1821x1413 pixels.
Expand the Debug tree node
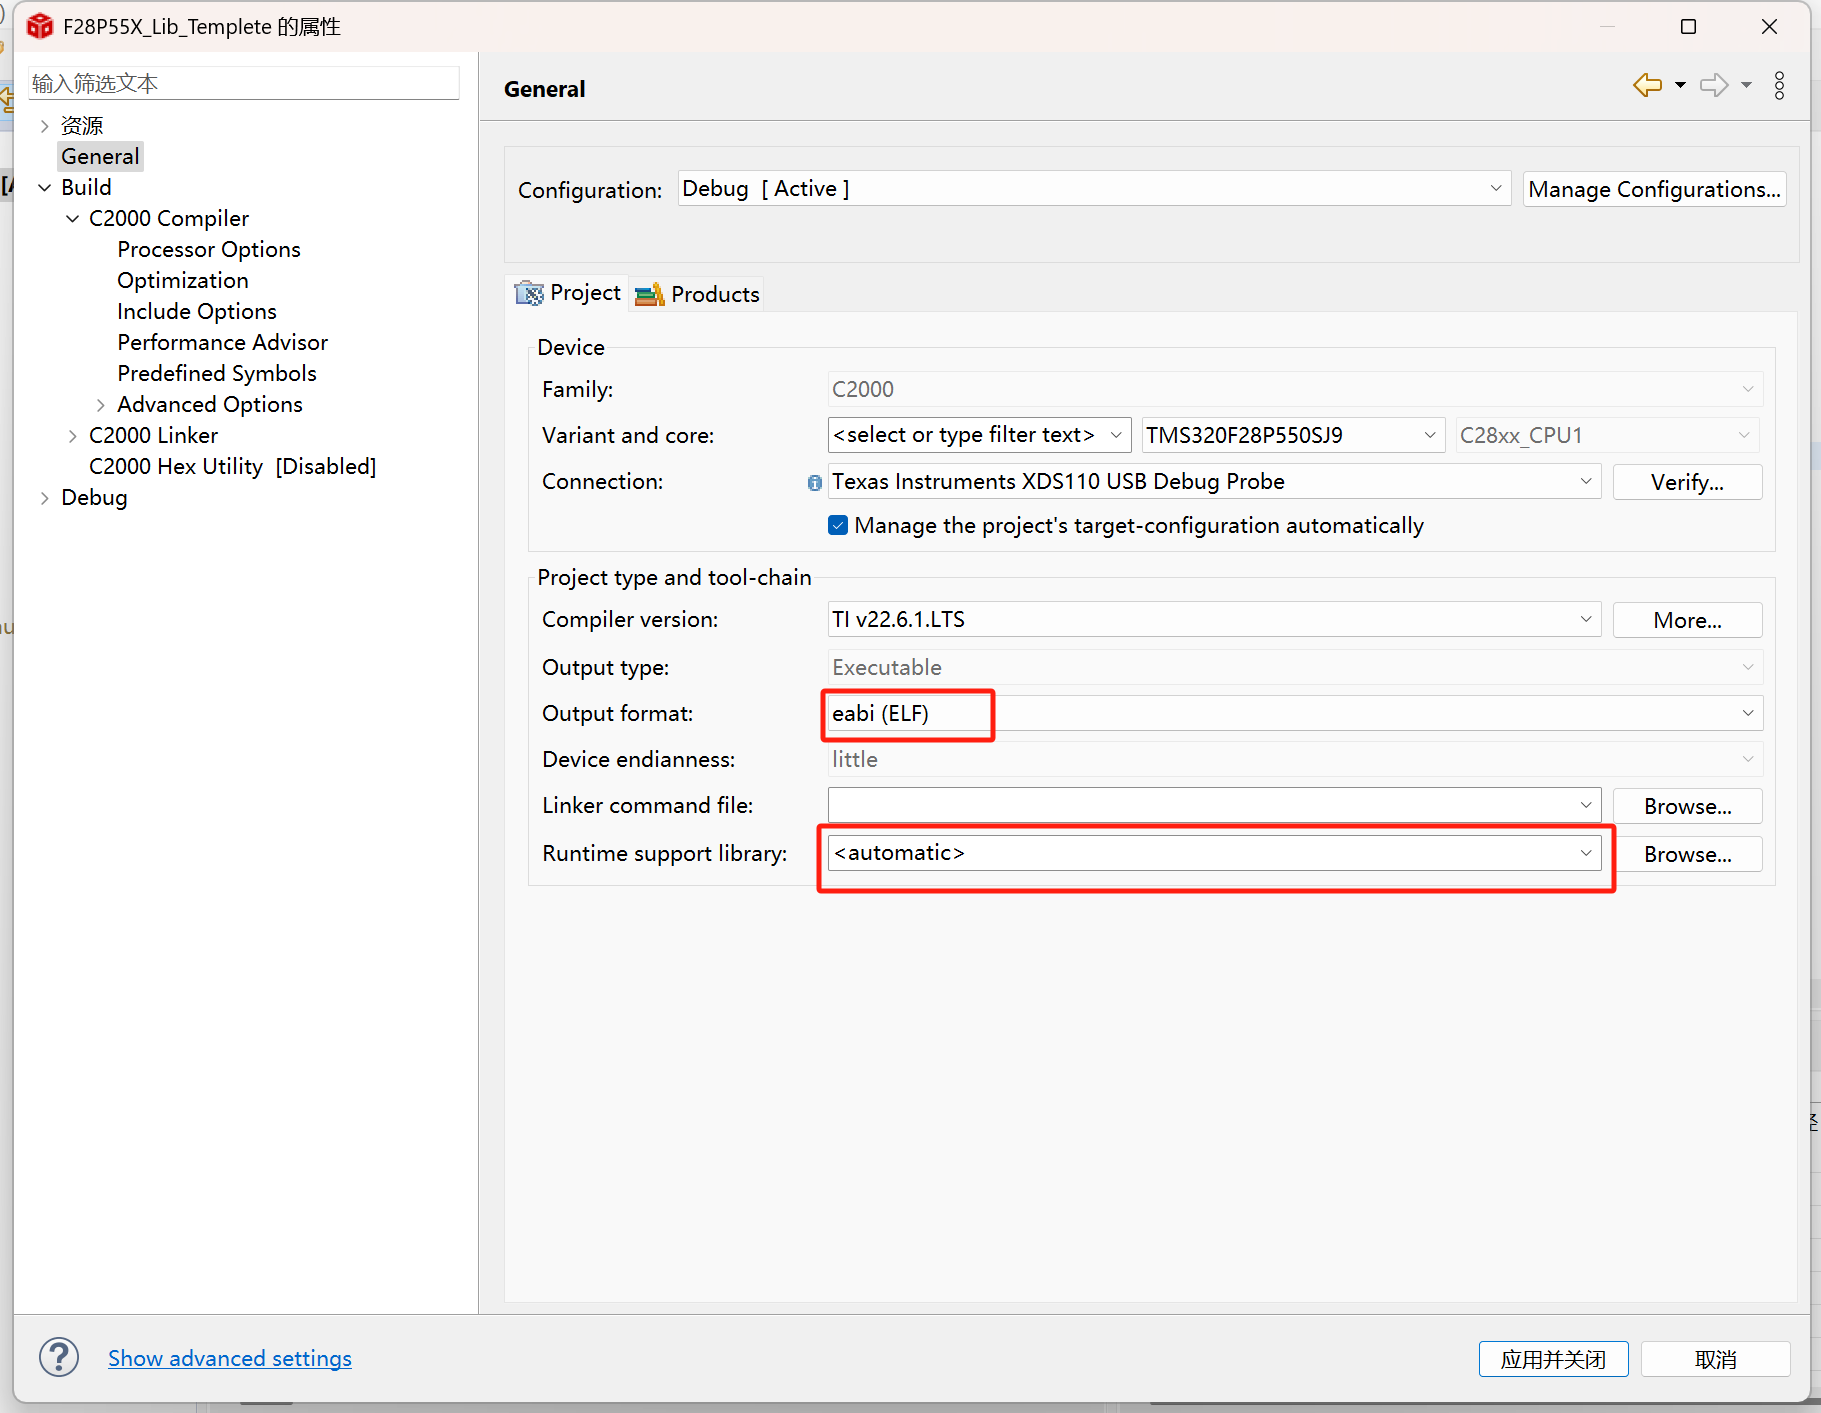pos(44,498)
